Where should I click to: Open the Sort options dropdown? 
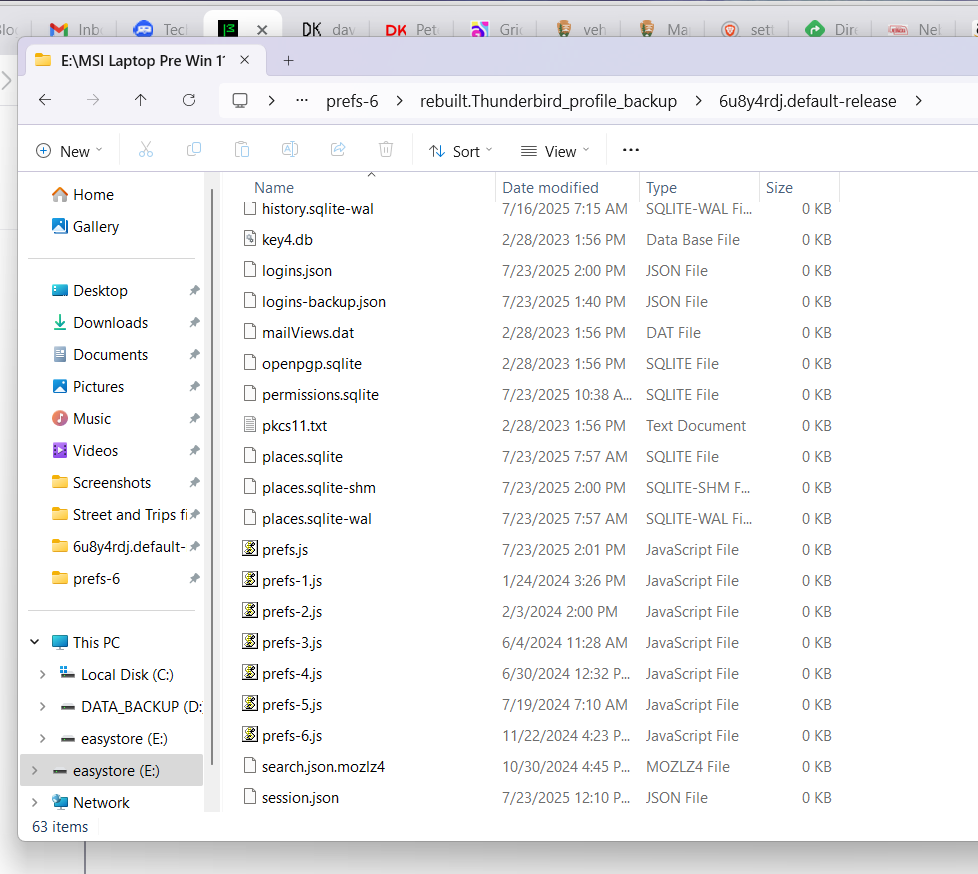coord(461,151)
